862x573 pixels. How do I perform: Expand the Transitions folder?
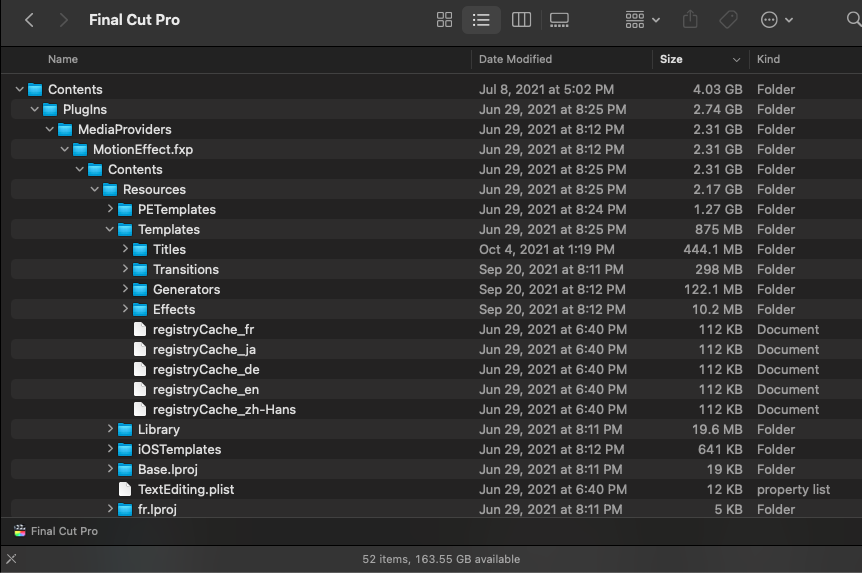coord(125,269)
